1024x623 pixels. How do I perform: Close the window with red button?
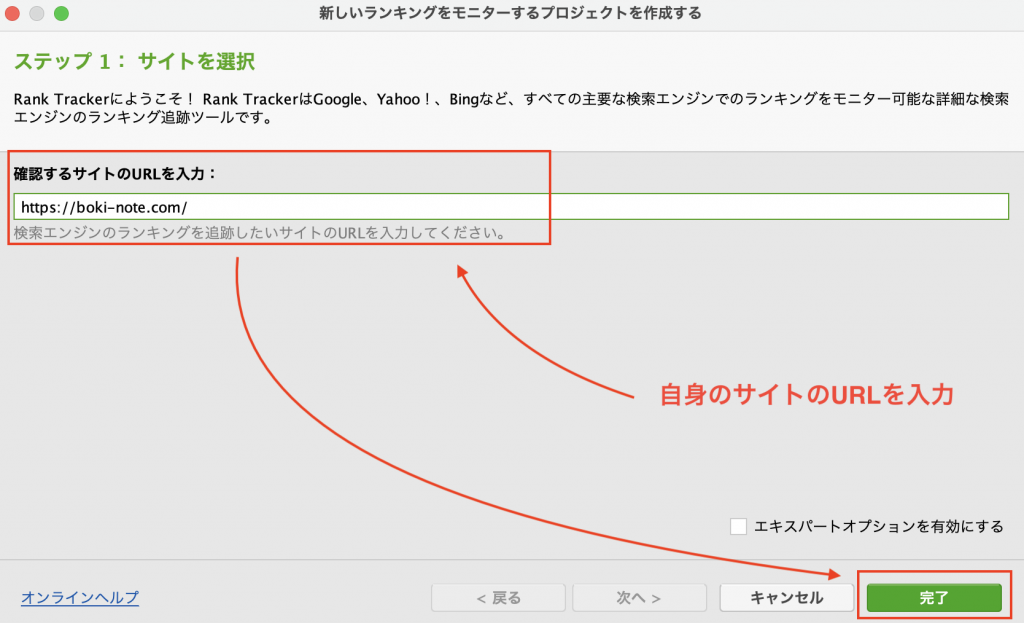click(12, 13)
